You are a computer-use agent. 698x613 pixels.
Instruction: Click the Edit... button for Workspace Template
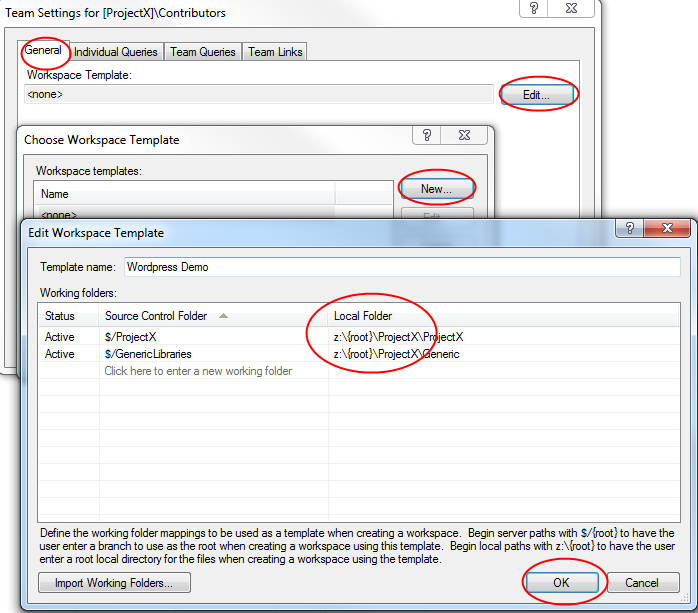coord(539,94)
